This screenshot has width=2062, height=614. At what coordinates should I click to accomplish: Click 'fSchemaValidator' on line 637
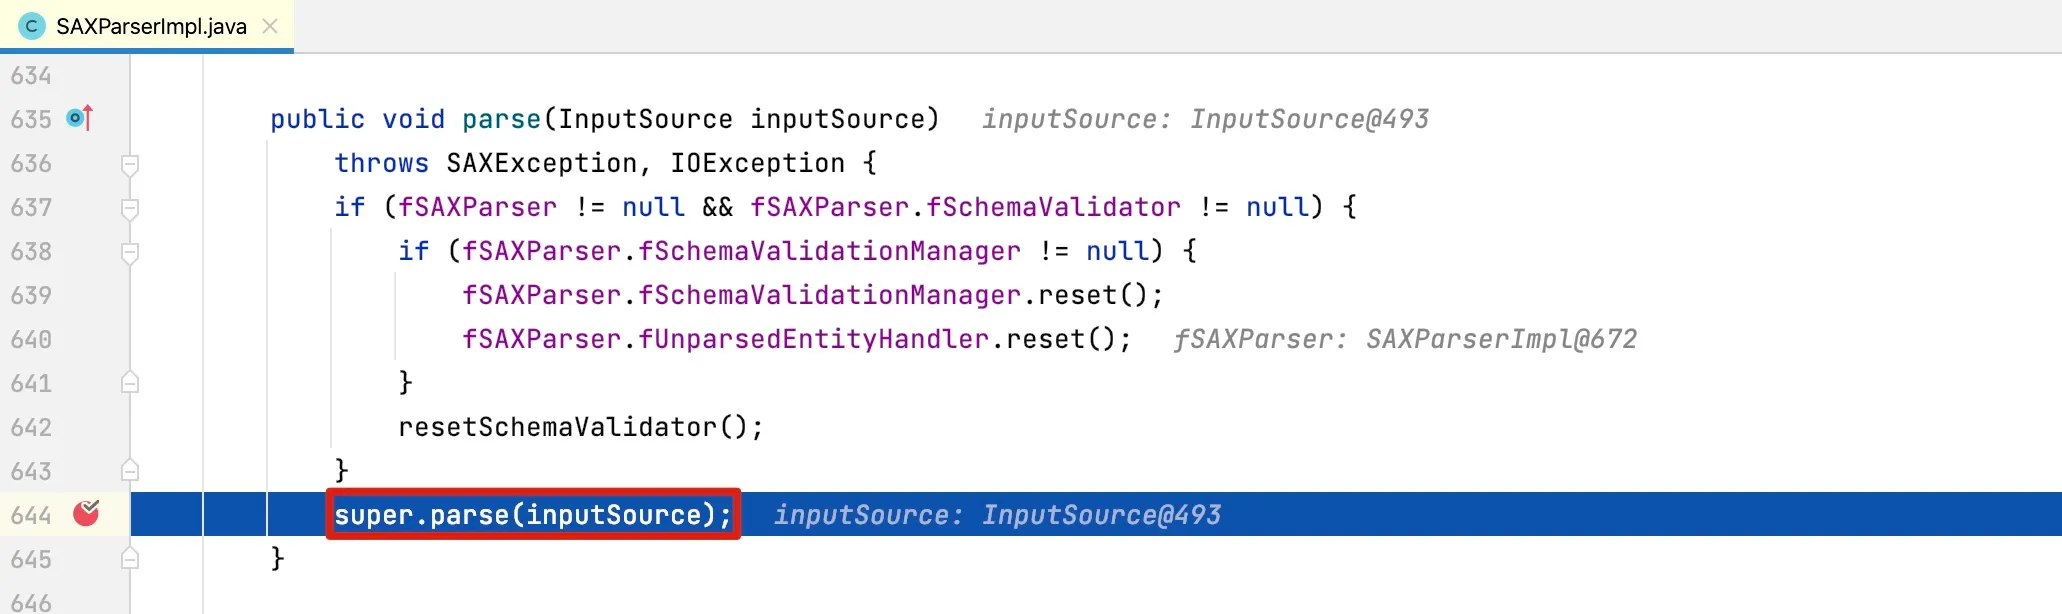[1053, 207]
